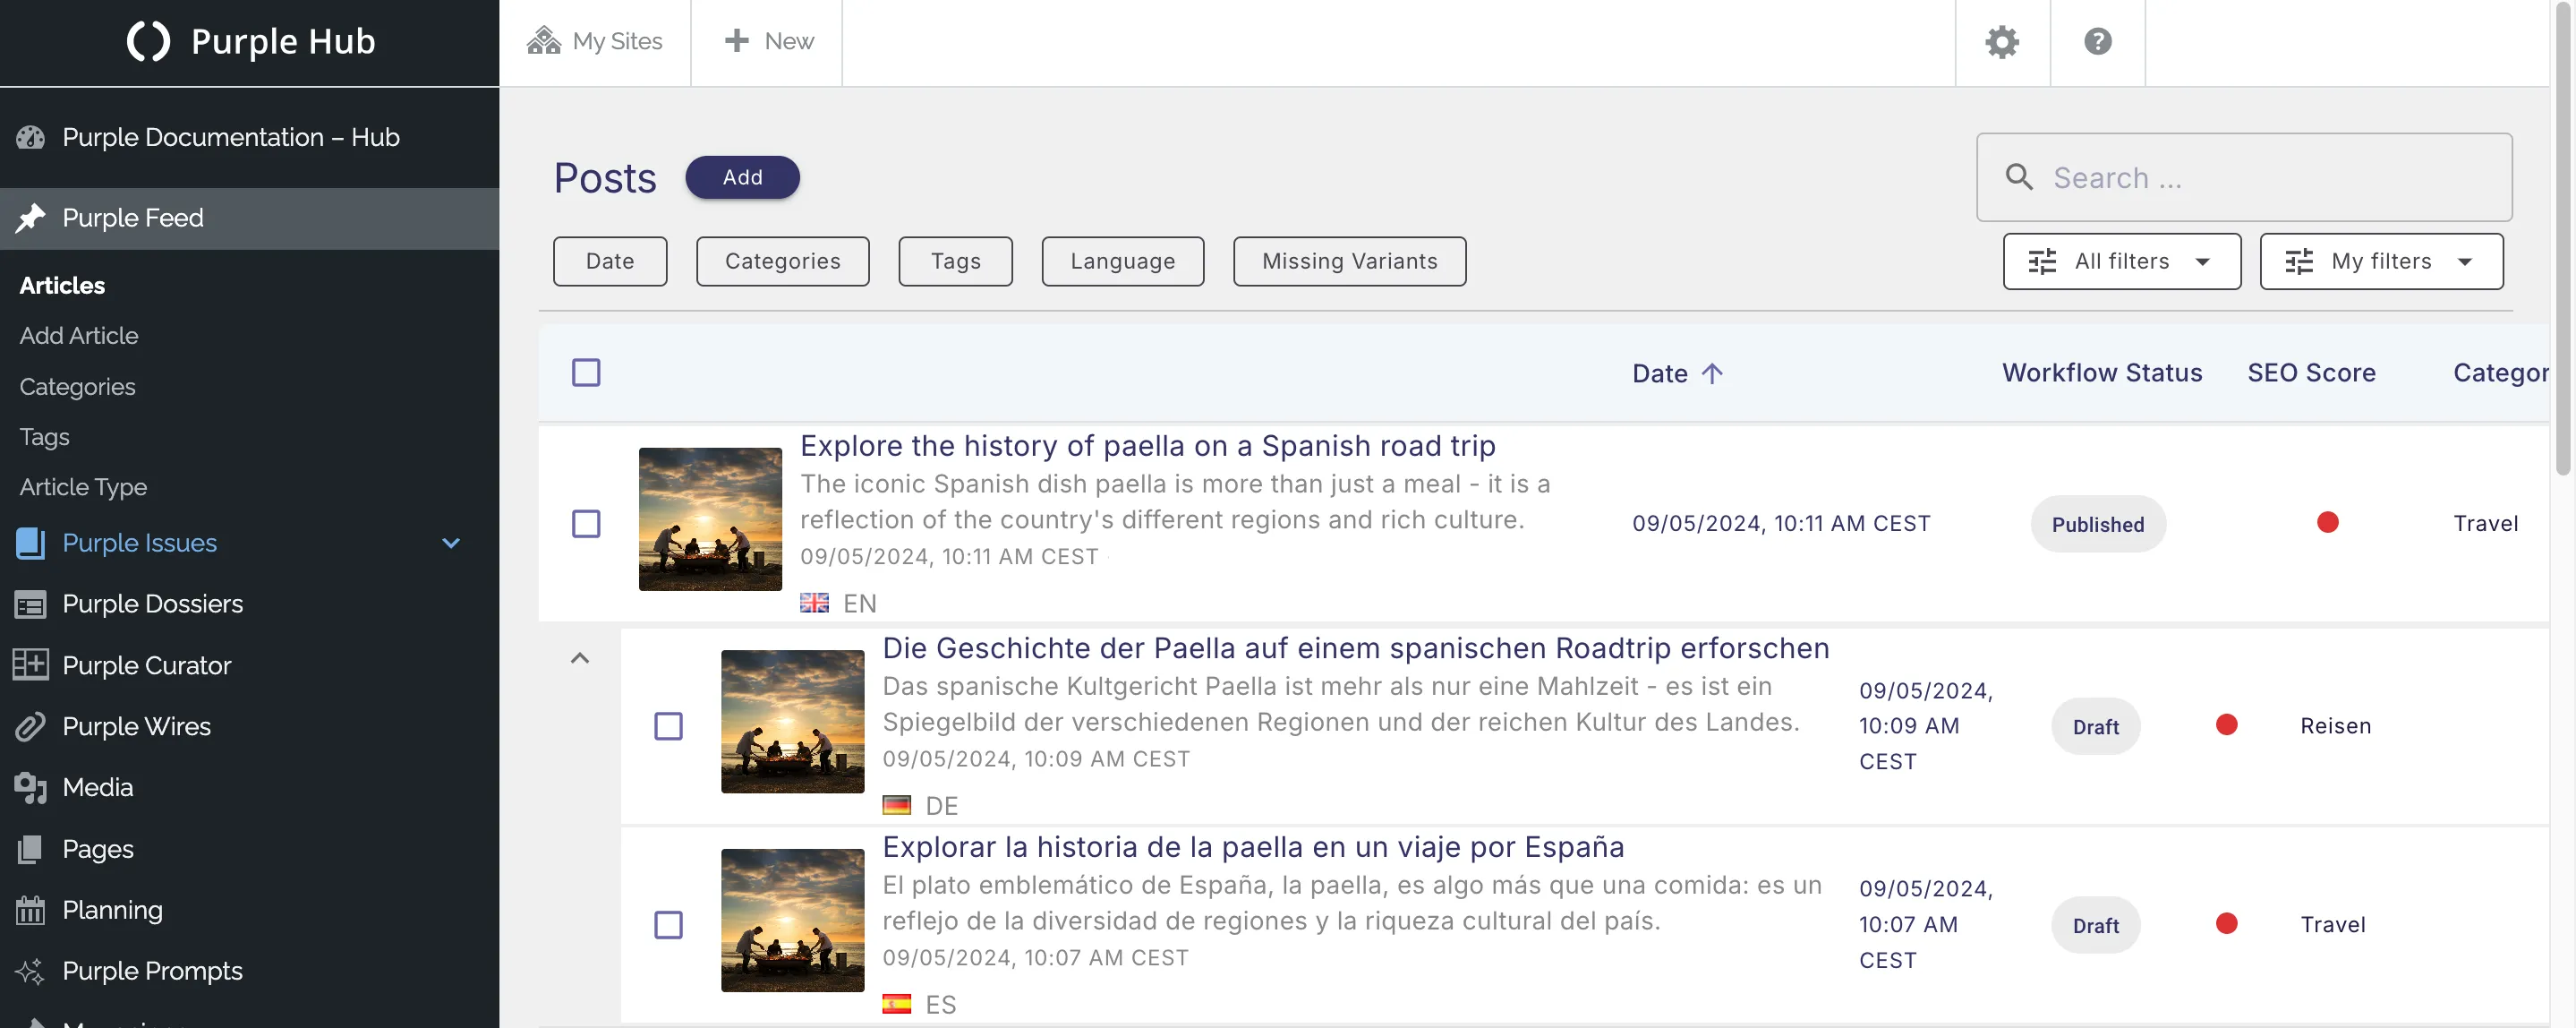Viewport: 2576px width, 1028px height.
Task: Click the sliders icon in All filters
Action: tap(2042, 261)
